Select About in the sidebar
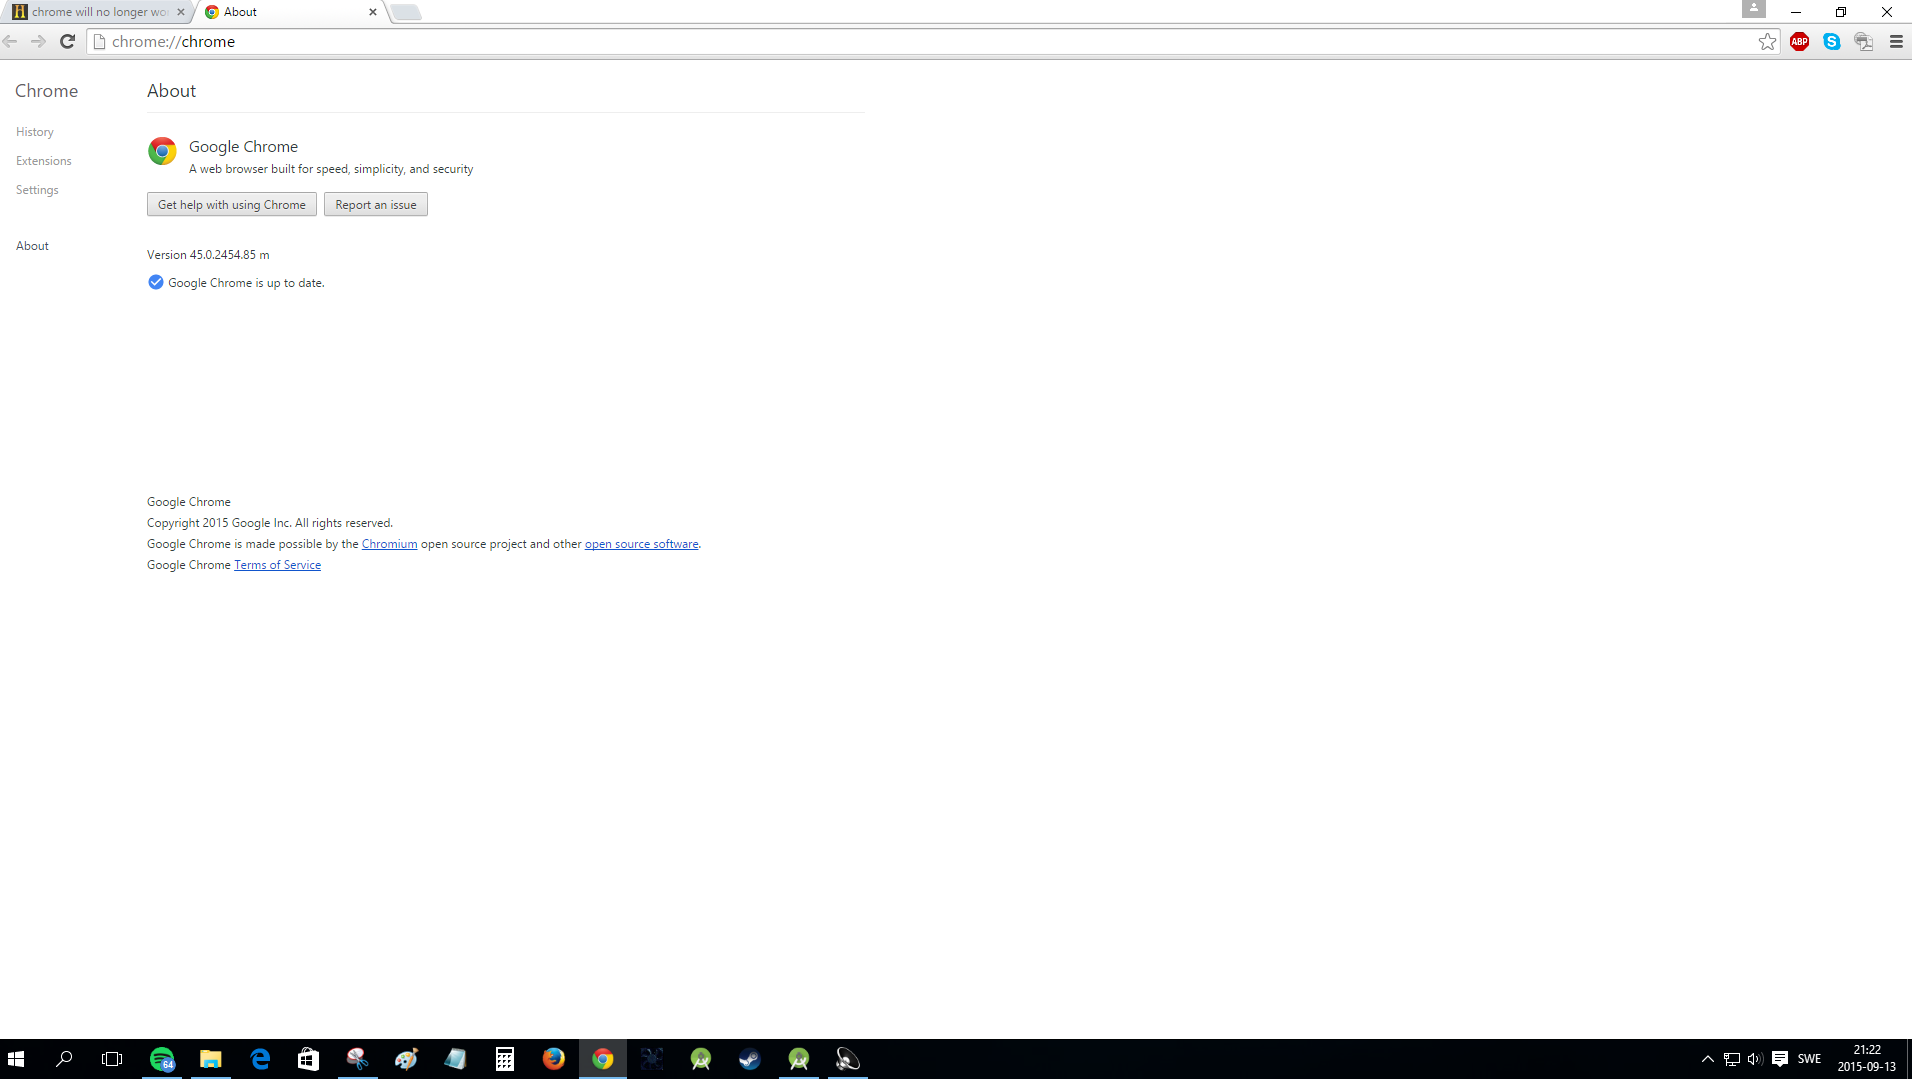The height and width of the screenshot is (1079, 1912). coord(32,246)
